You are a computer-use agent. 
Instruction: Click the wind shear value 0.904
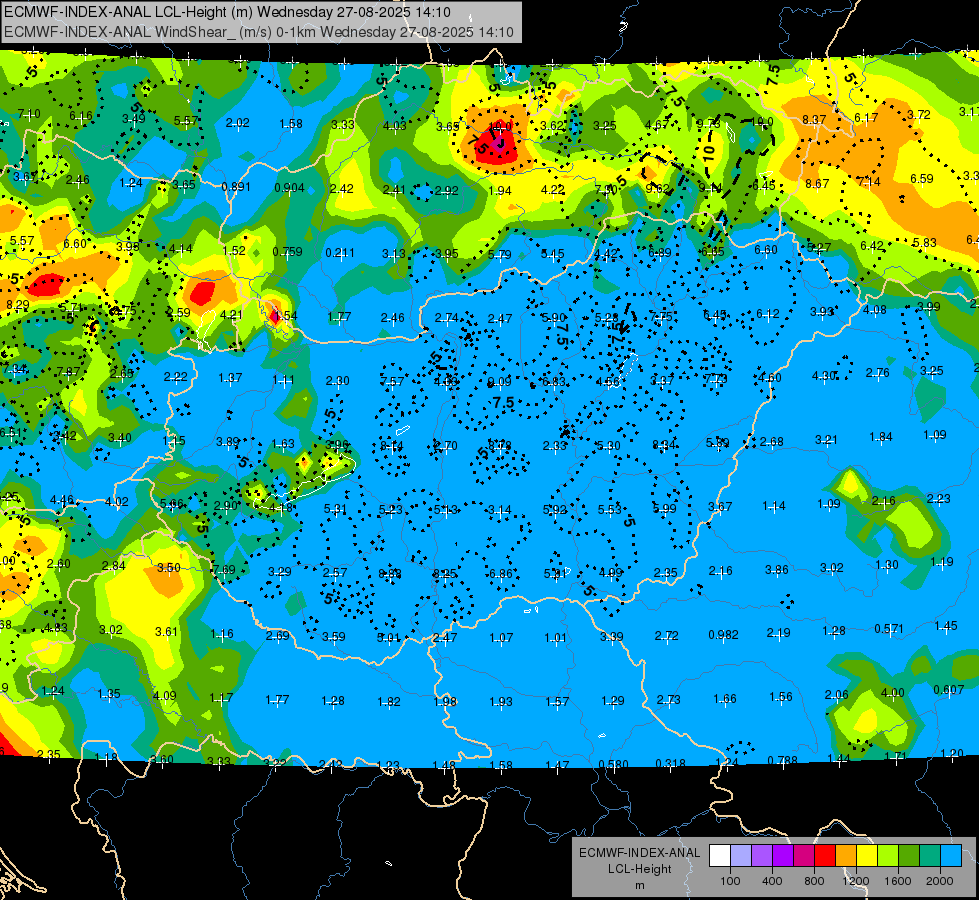click(290, 187)
